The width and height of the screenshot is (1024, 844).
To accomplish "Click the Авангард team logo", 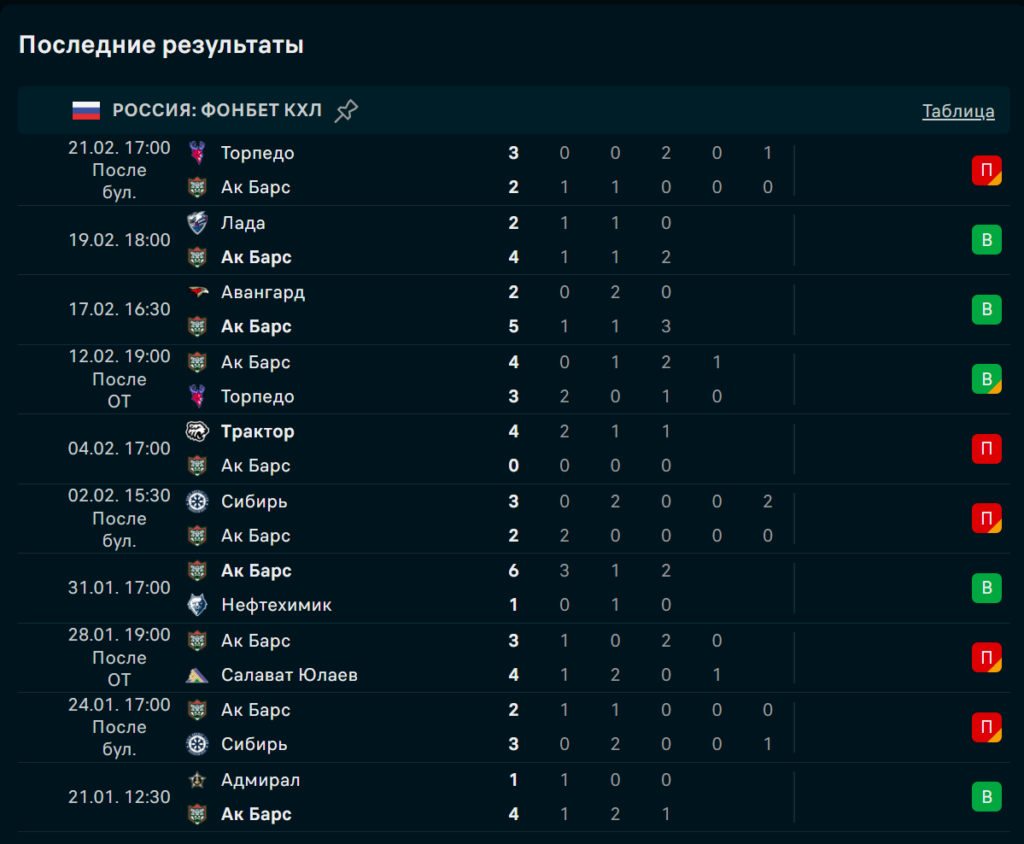I will (x=197, y=292).
